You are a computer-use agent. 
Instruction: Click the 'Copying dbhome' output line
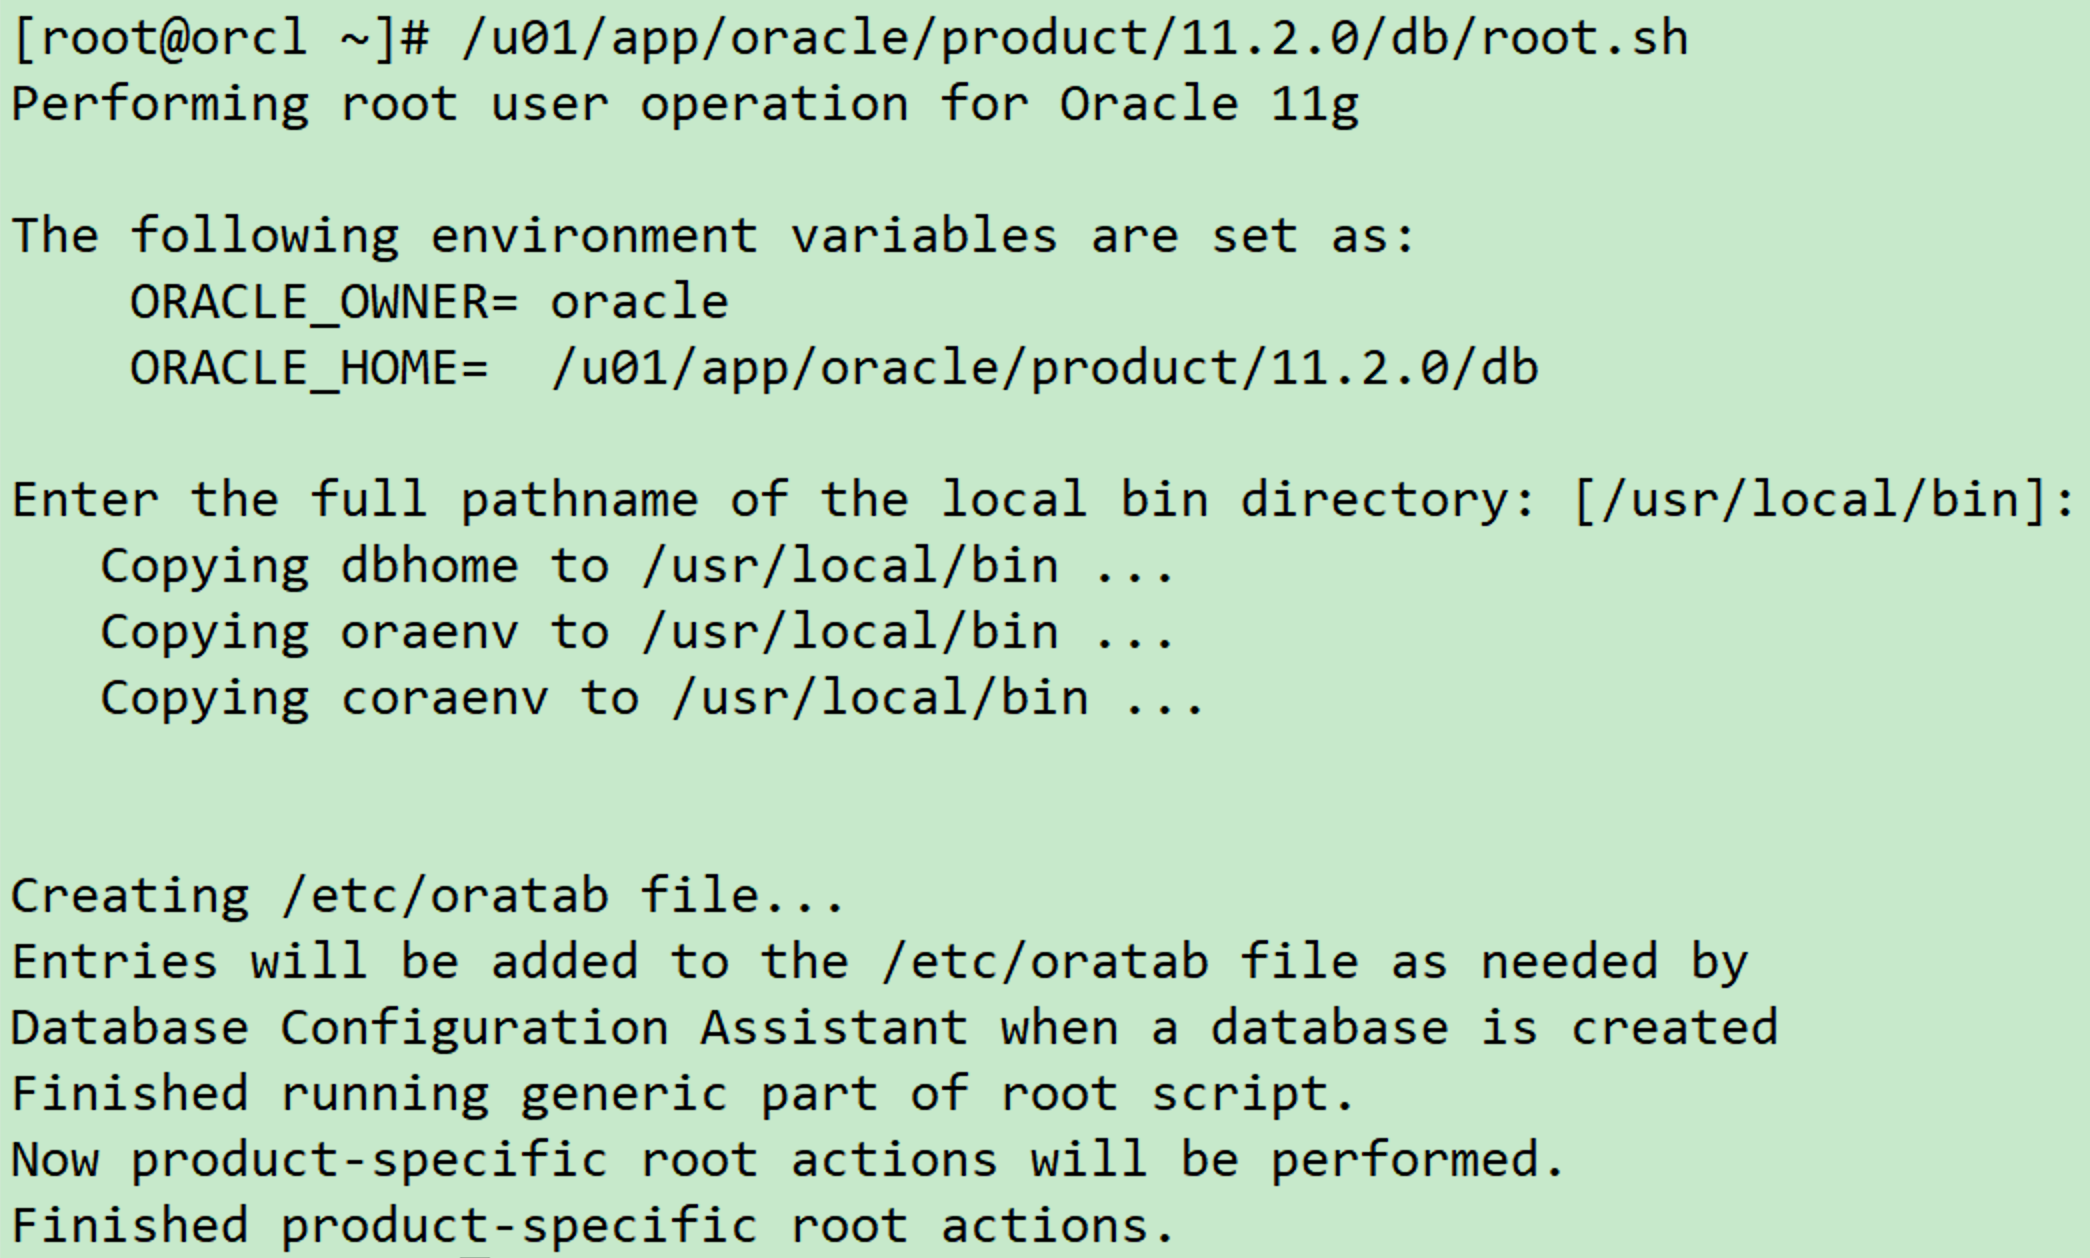click(637, 566)
